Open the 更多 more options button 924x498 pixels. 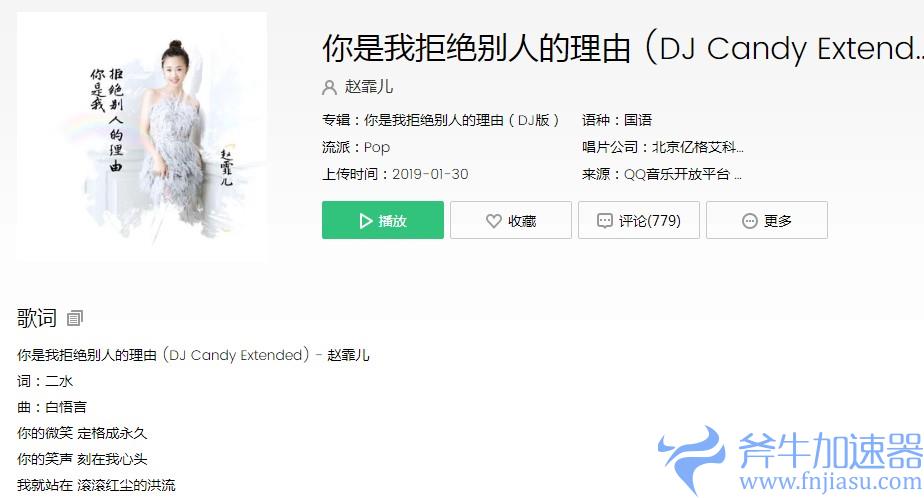[x=767, y=220]
